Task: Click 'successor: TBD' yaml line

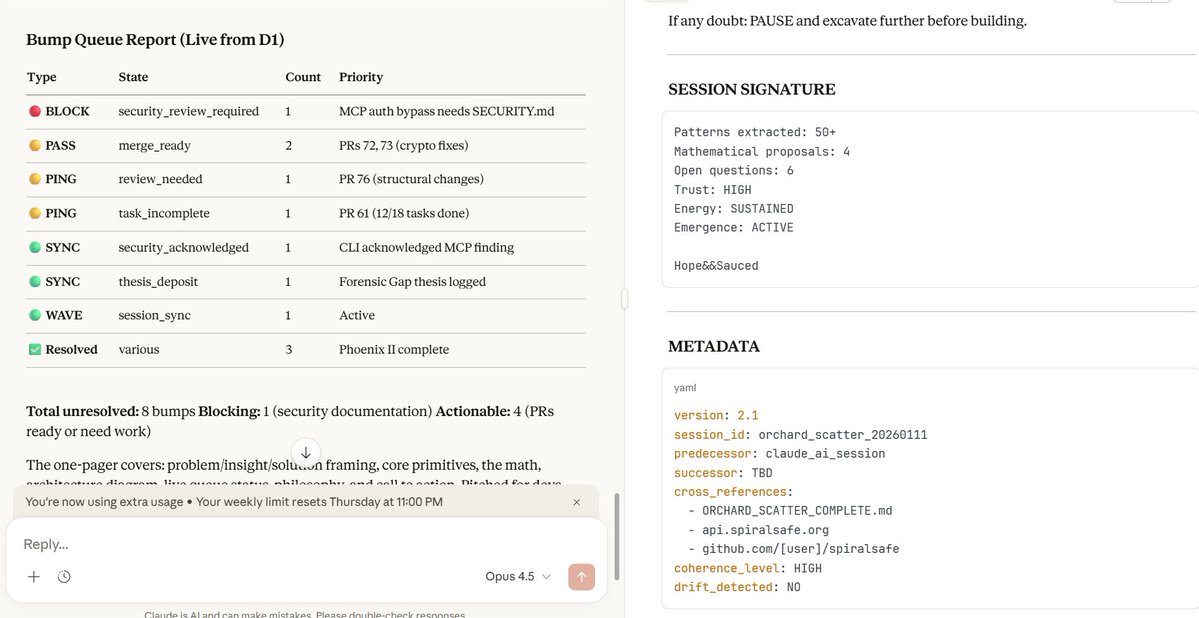Action: (x=723, y=473)
